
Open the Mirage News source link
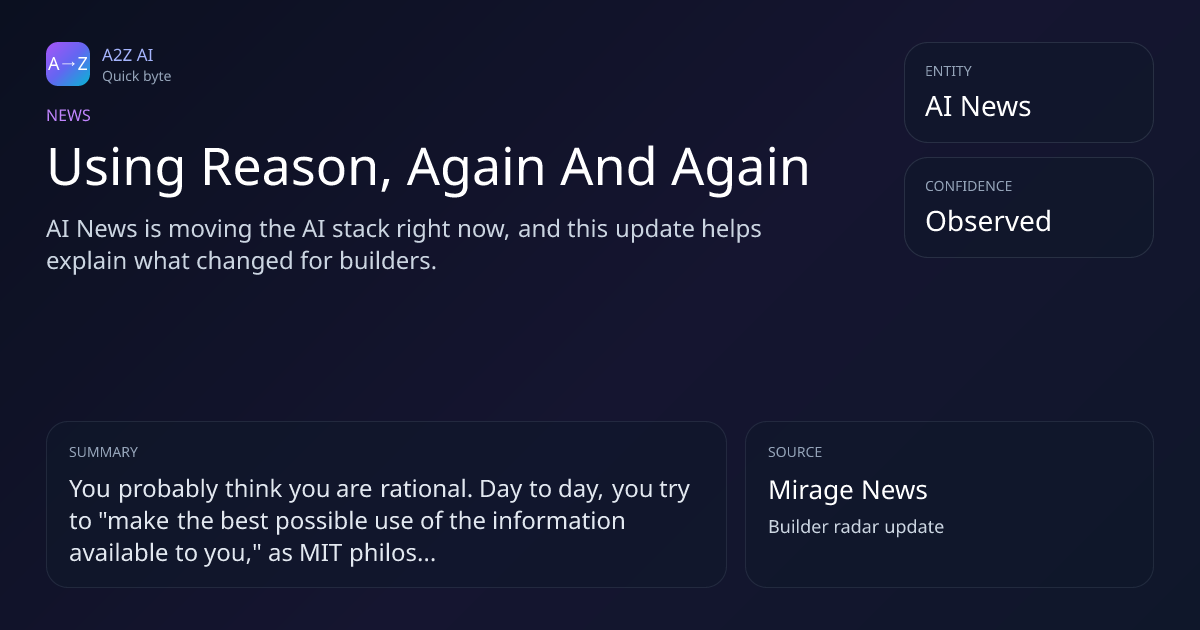pyautogui.click(x=848, y=490)
